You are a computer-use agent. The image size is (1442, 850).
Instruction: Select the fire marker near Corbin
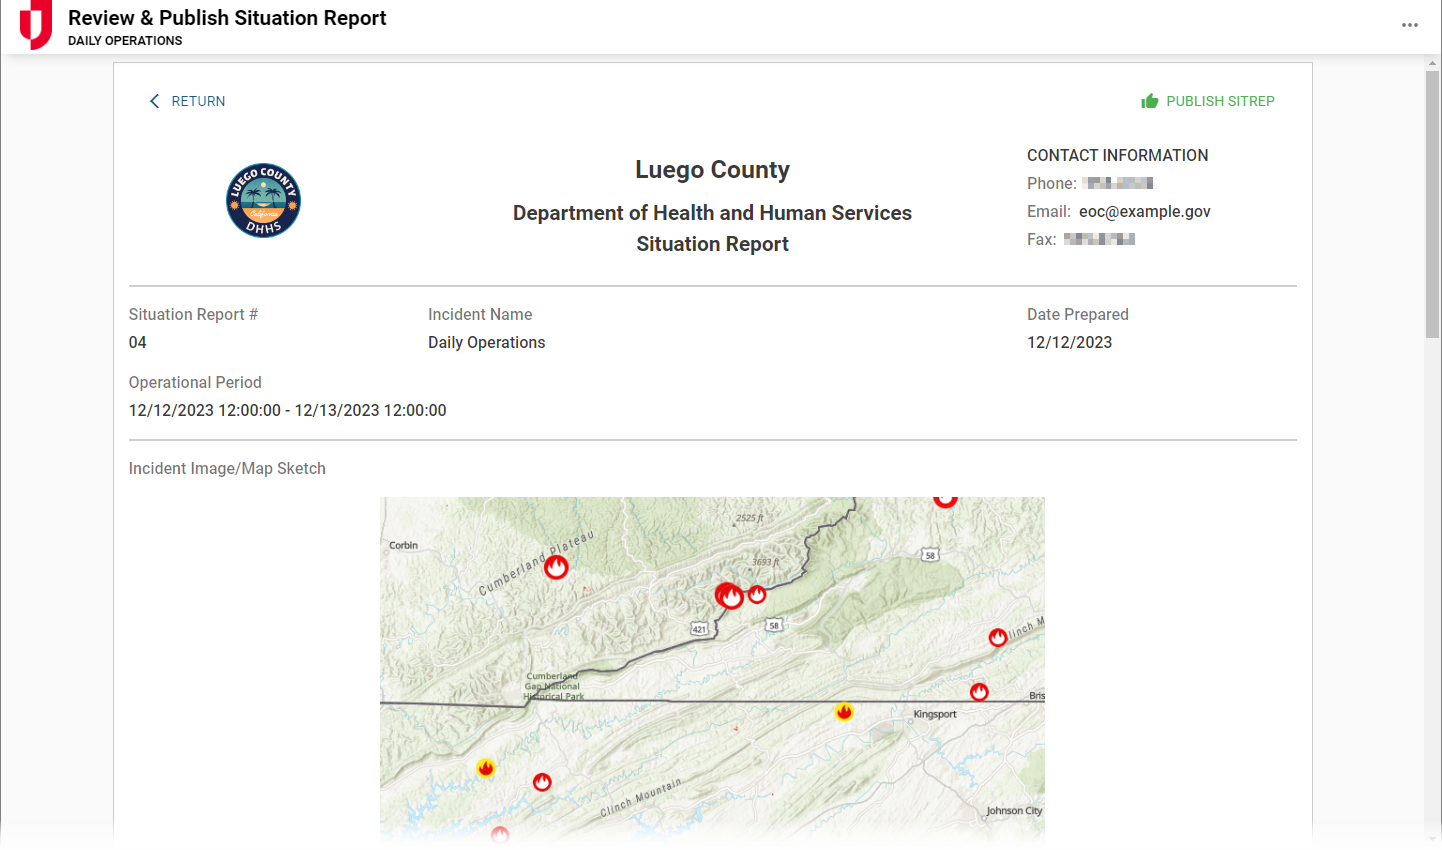(556, 566)
